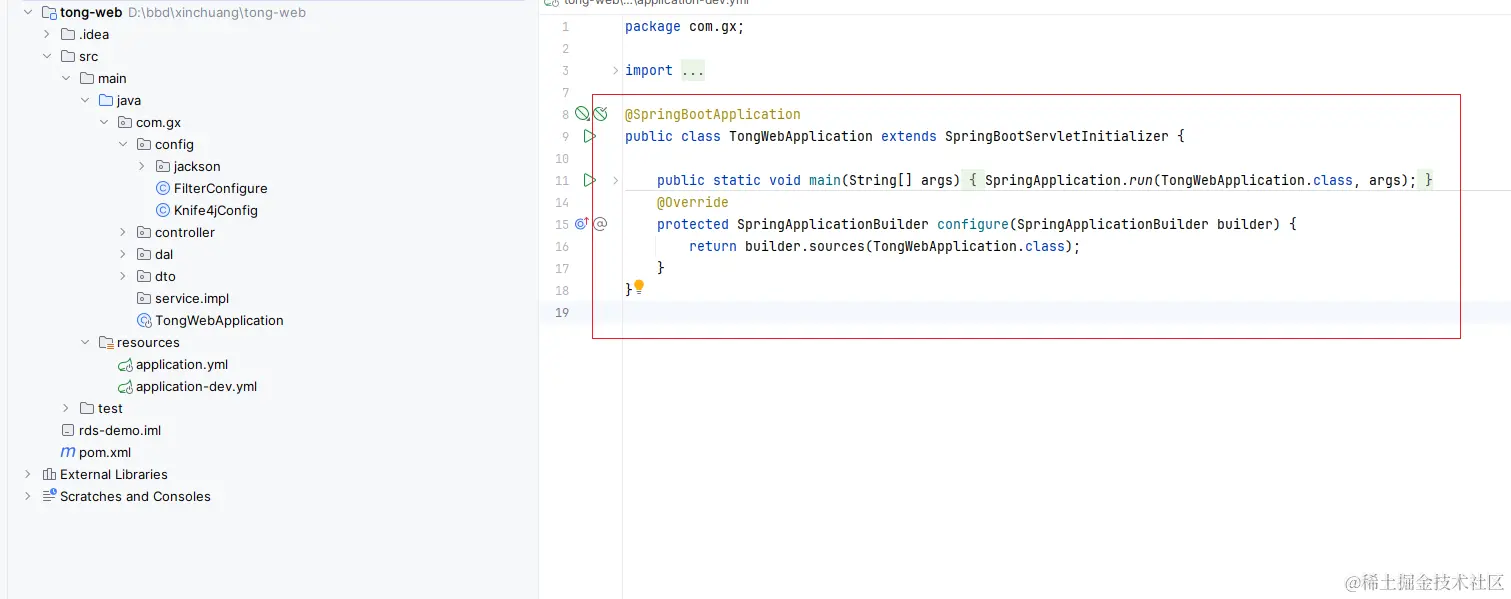
Task: Click the Knife4jConfig class icon
Action: tap(163, 211)
